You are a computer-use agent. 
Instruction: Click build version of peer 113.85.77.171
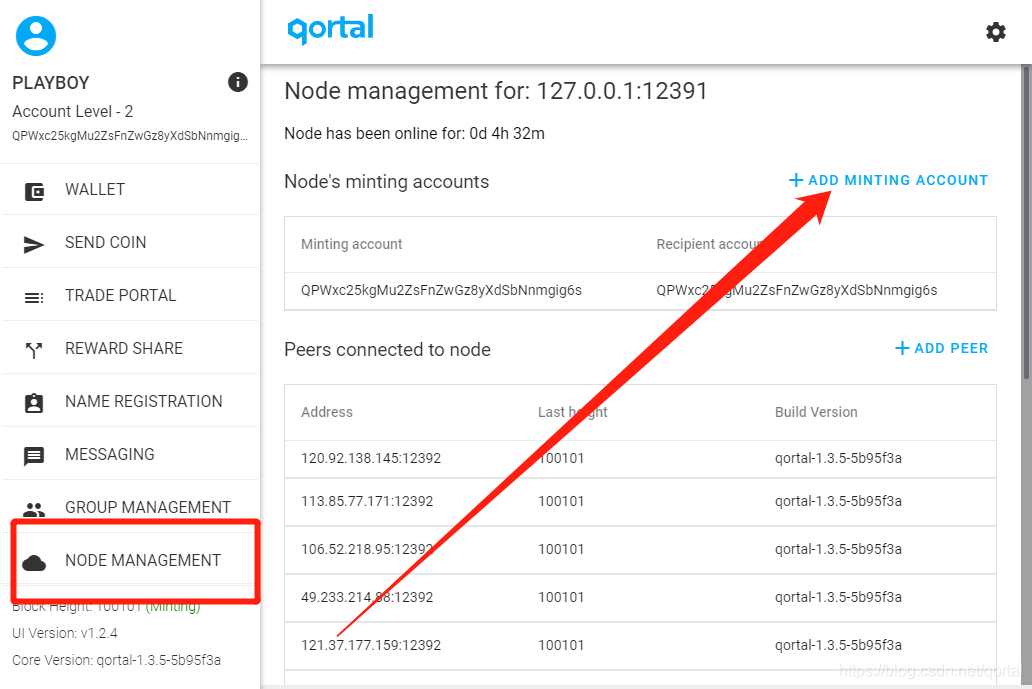pos(838,501)
